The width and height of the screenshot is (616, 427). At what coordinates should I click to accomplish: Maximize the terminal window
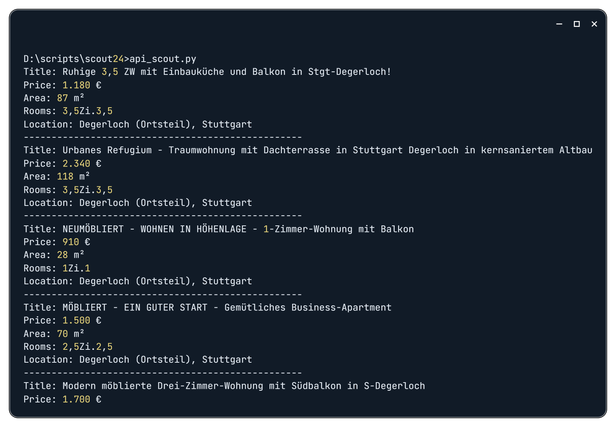577,24
